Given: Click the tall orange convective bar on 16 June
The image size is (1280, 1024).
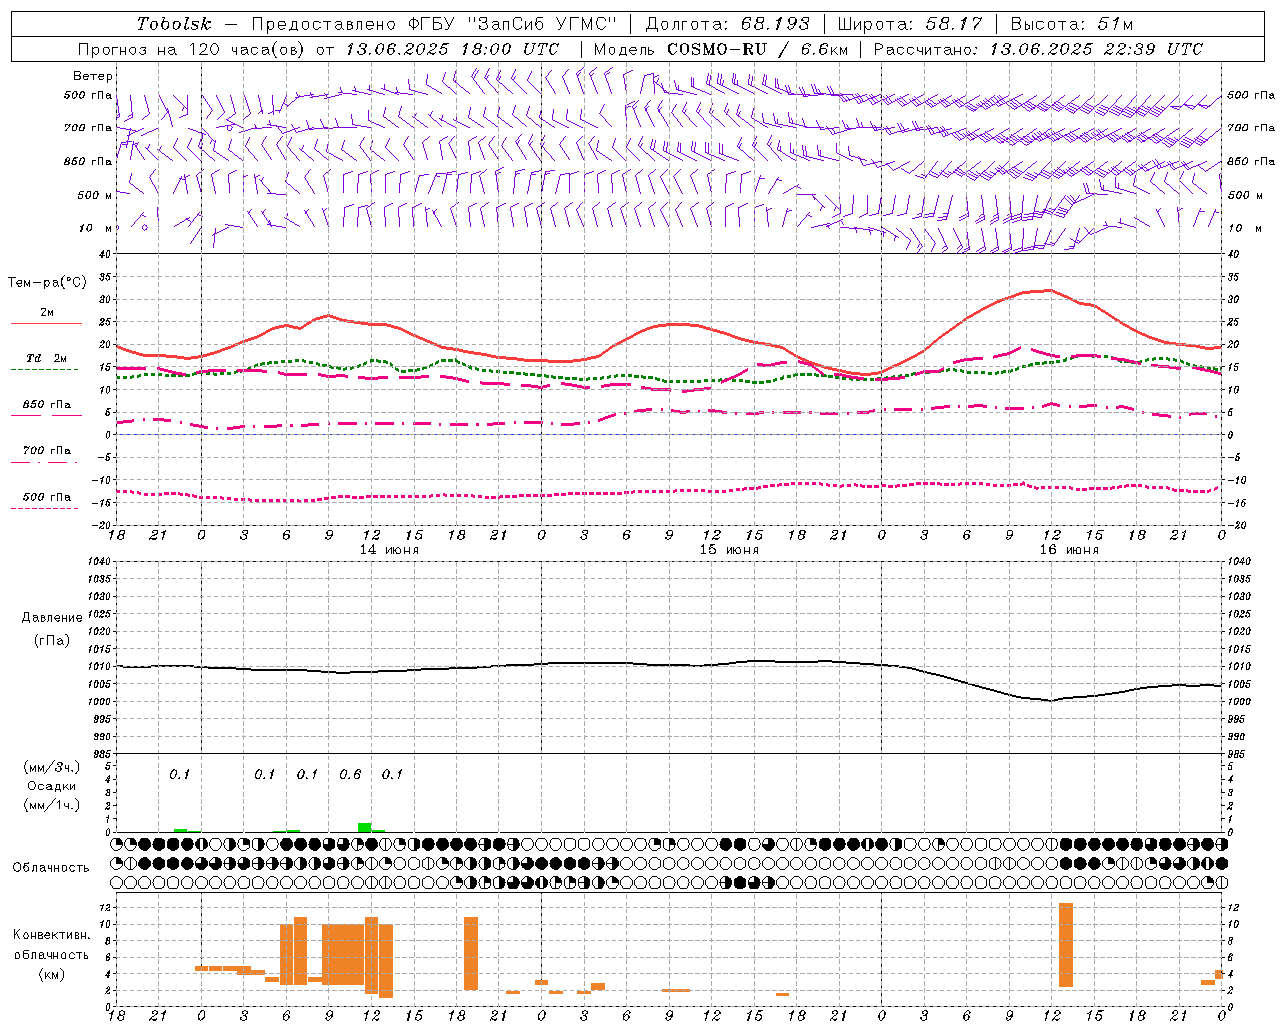Looking at the screenshot, I should coord(1066,945).
